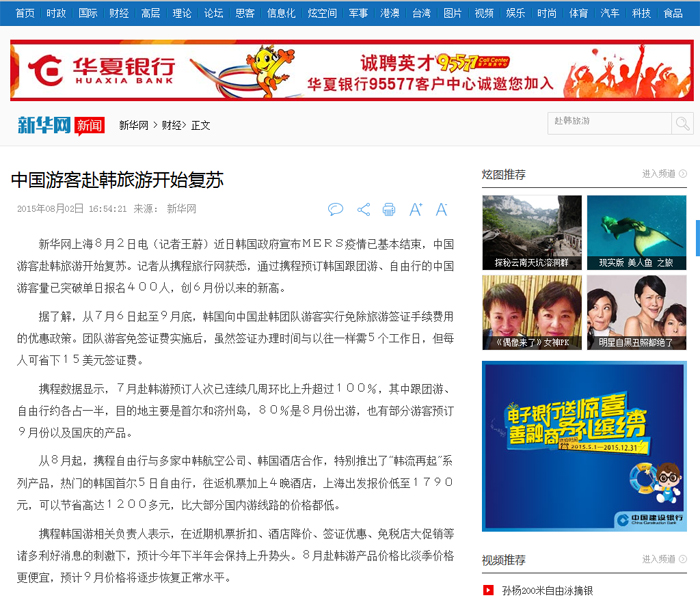This screenshot has height=600, width=700.
Task: Open the 探秘云南天坑溶洞群 thumbnail
Action: pyautogui.click(x=532, y=232)
